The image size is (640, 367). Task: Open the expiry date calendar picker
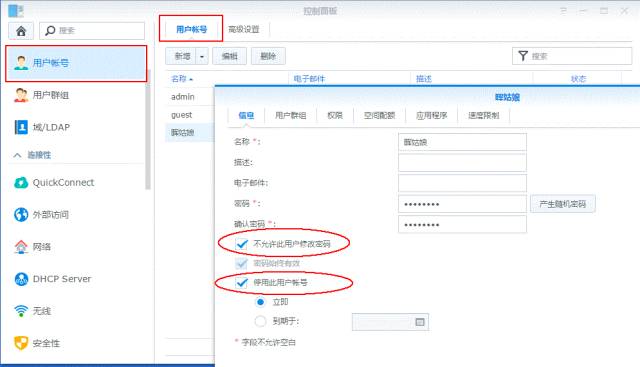tap(420, 322)
